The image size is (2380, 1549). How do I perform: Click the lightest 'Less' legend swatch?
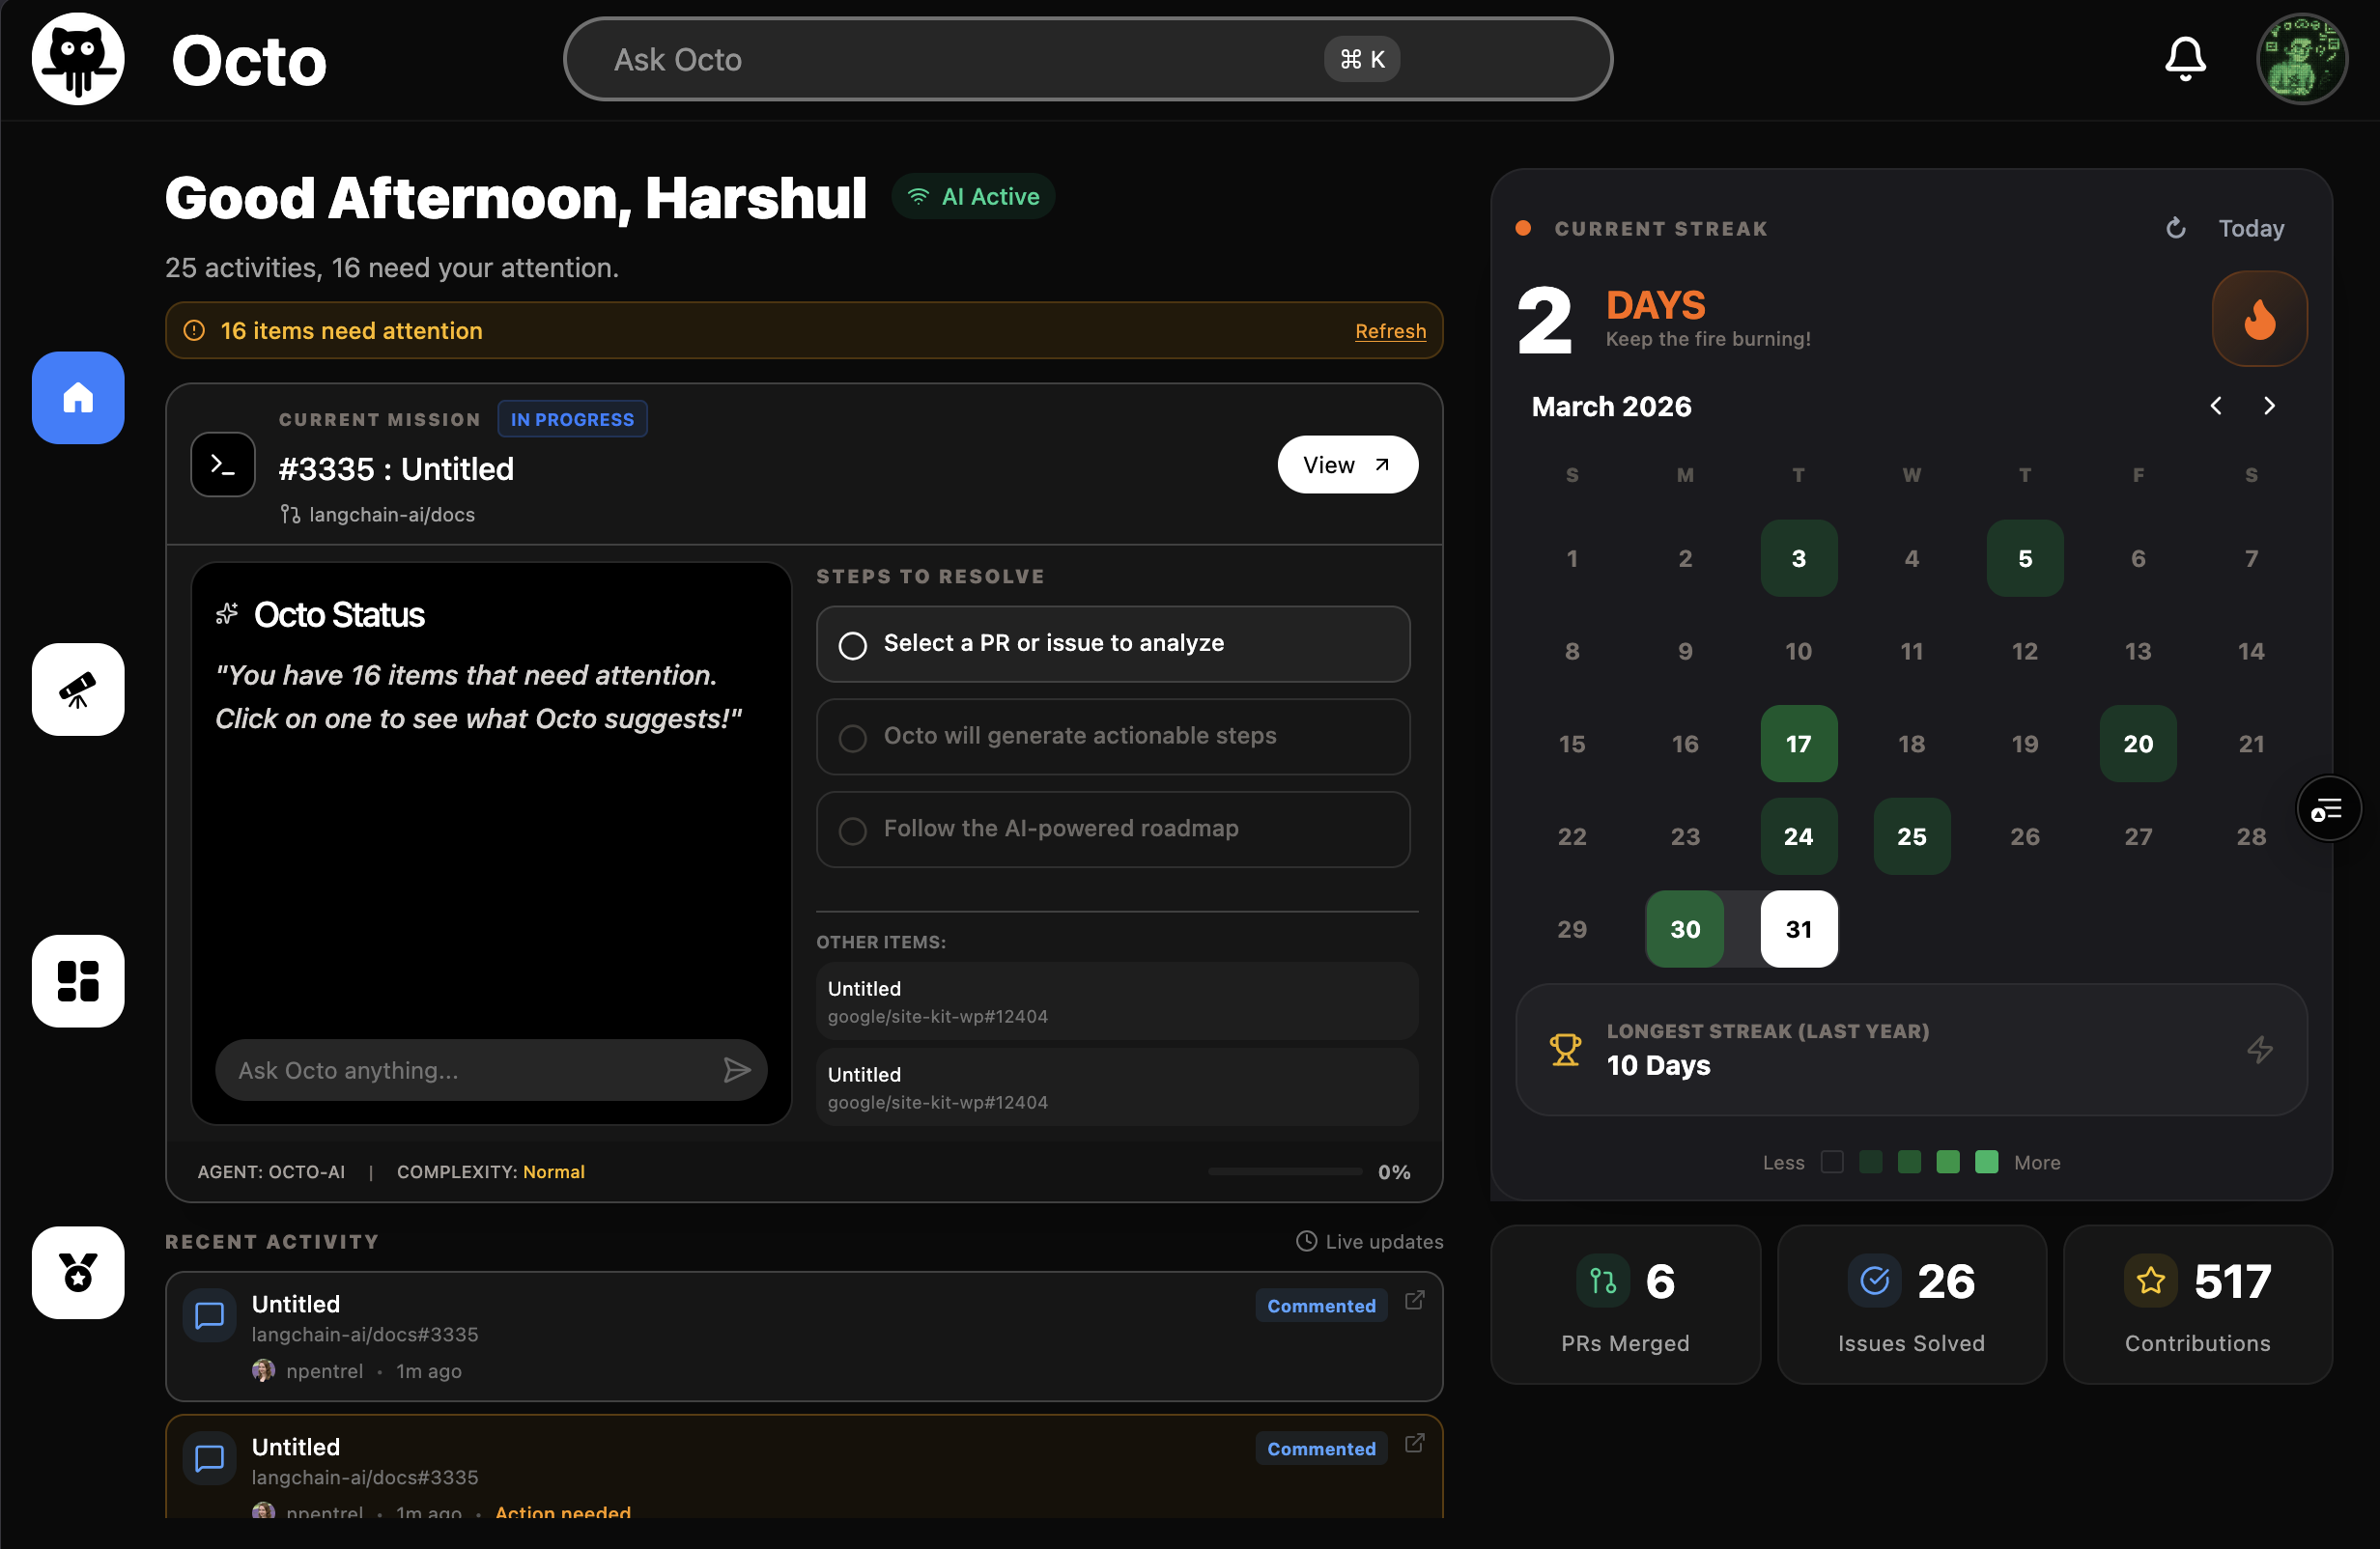tap(1832, 1163)
